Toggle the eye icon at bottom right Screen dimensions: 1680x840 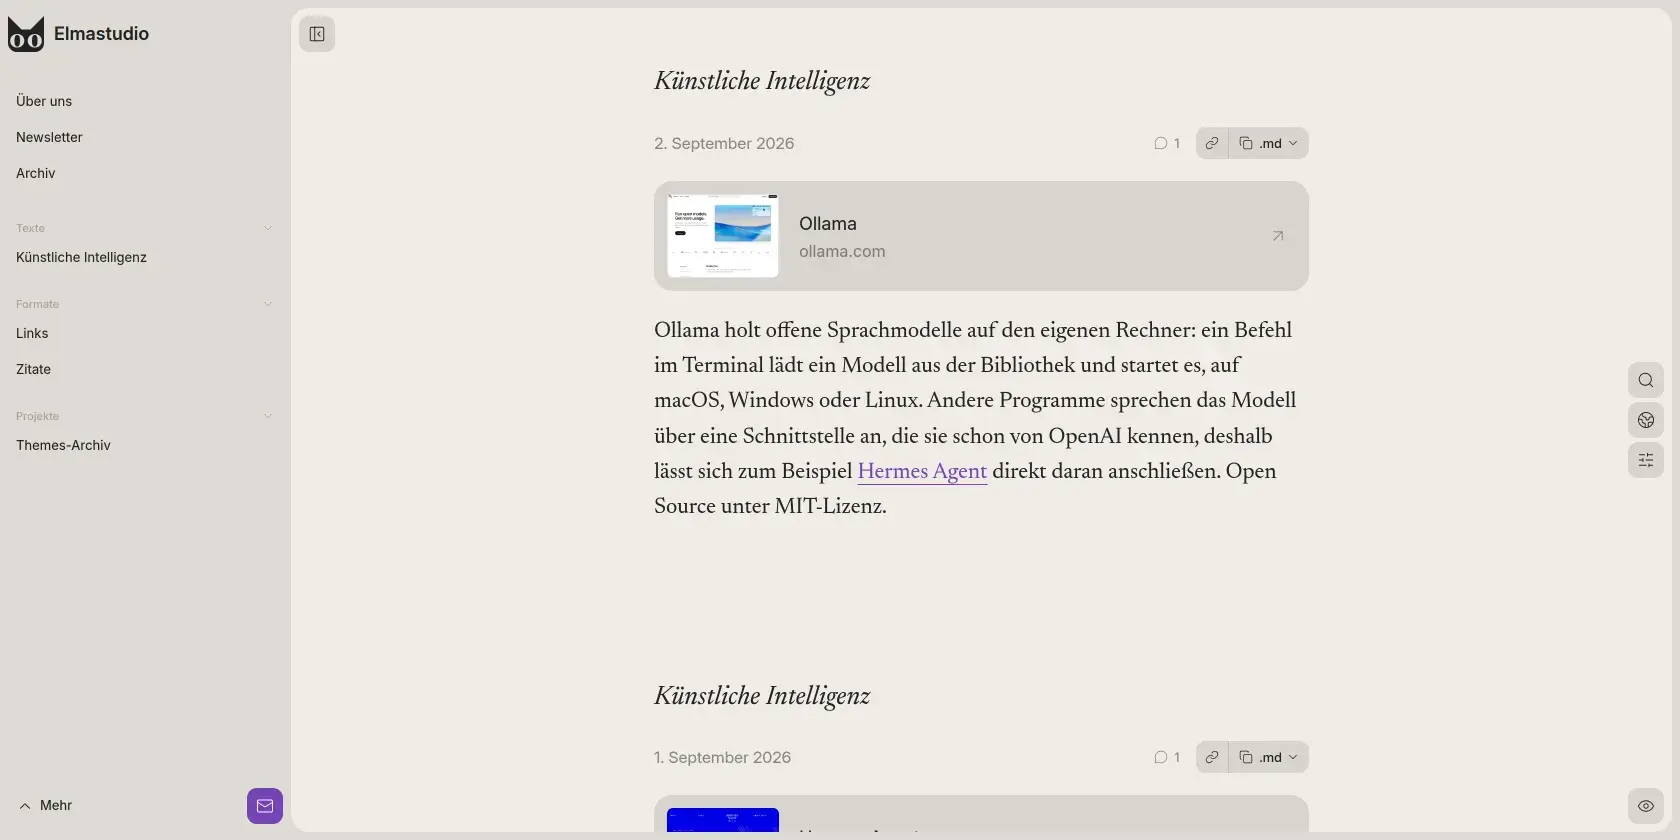[1646, 806]
